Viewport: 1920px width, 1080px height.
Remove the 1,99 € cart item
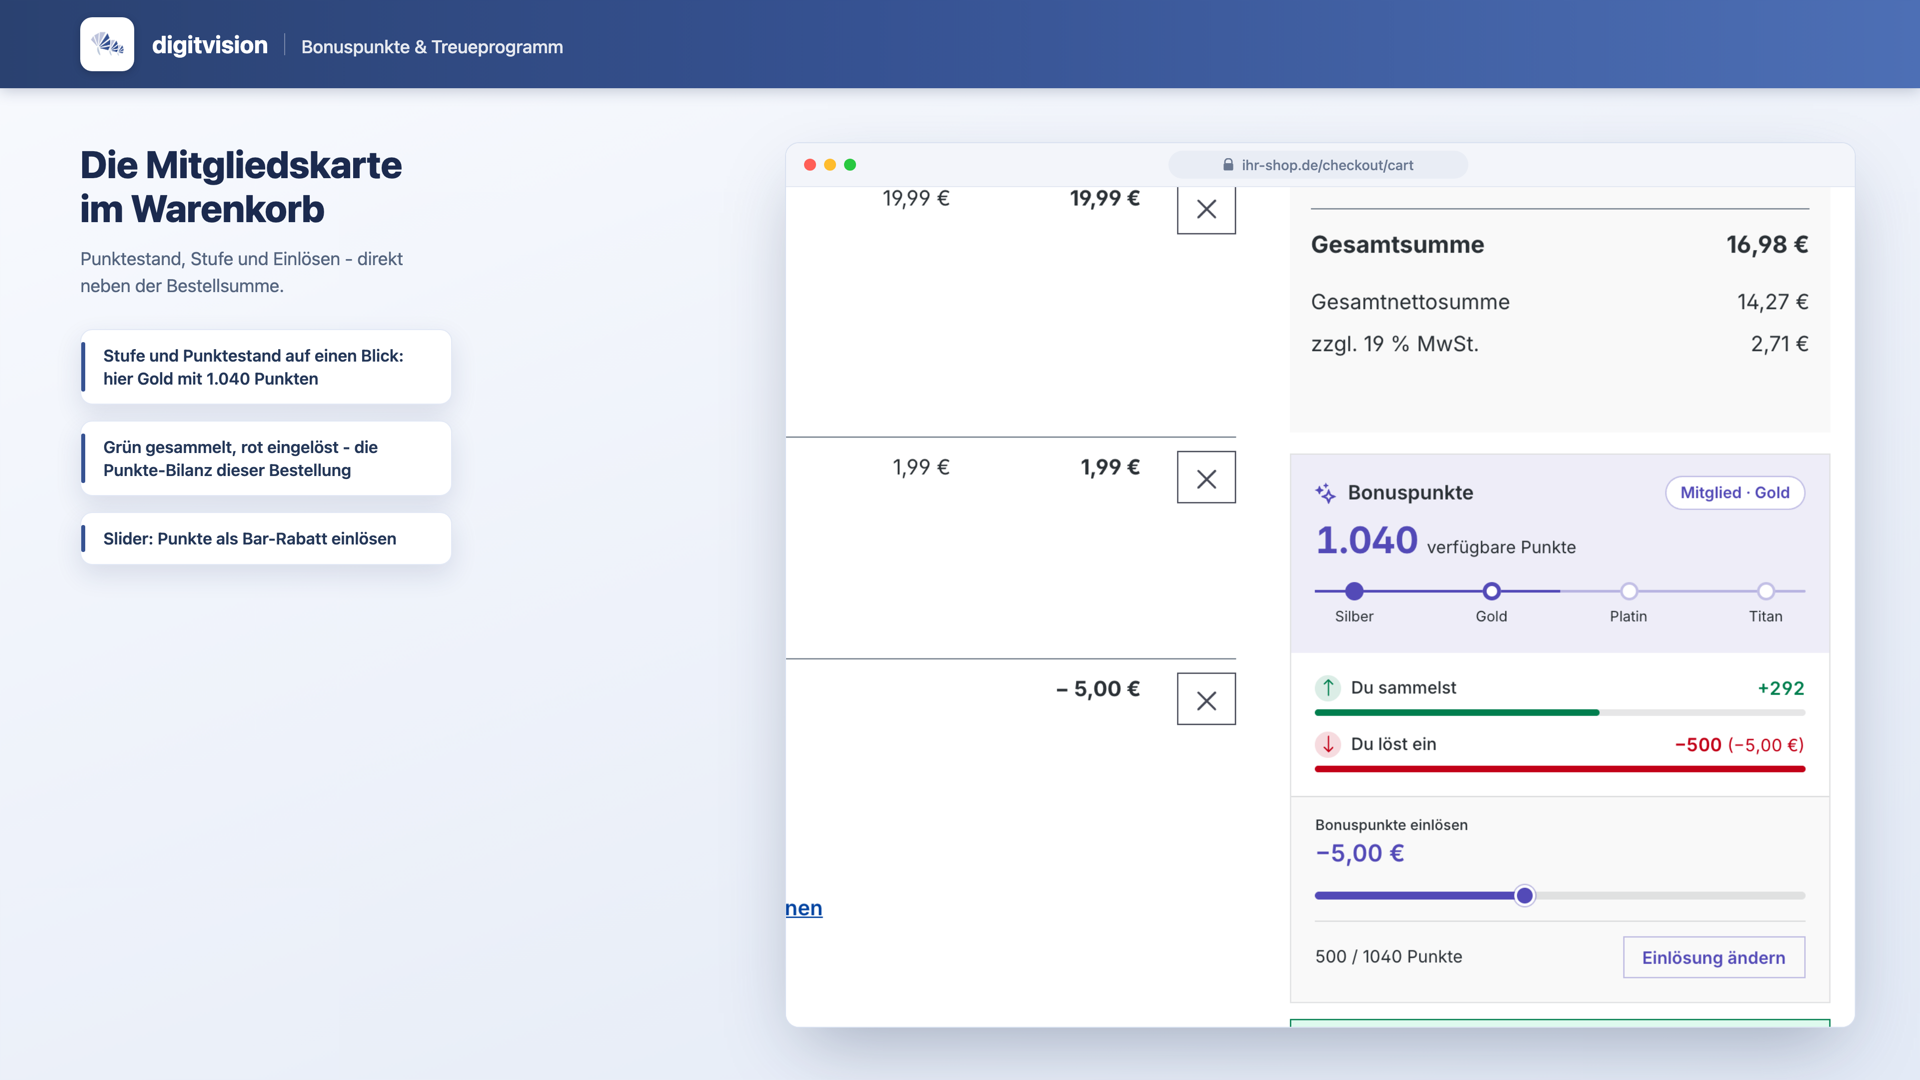1206,478
